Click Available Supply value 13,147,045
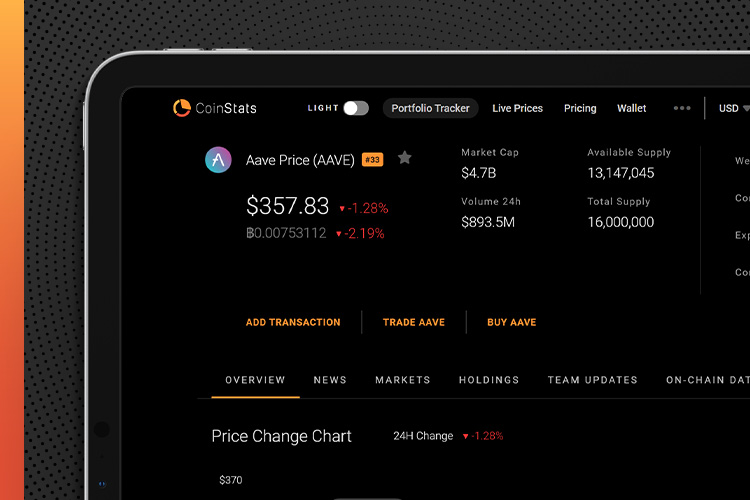Image resolution: width=750 pixels, height=500 pixels. point(621,173)
